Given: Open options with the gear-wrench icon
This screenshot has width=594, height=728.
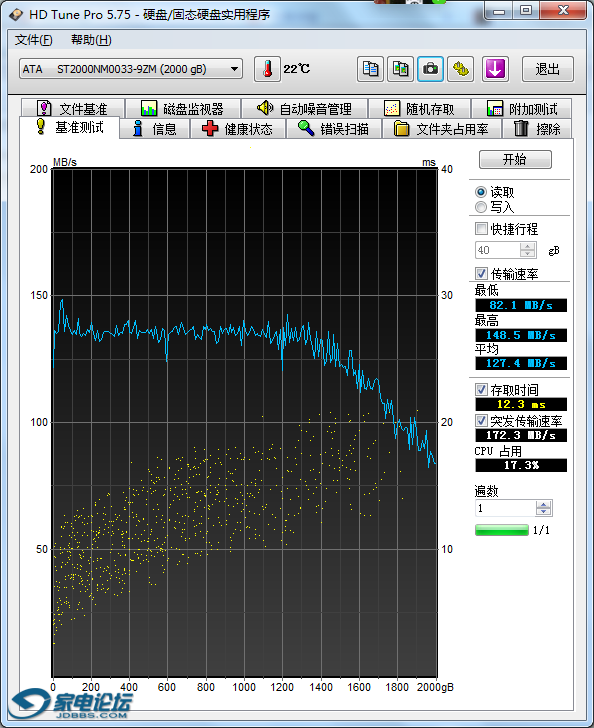Looking at the screenshot, I should point(460,69).
